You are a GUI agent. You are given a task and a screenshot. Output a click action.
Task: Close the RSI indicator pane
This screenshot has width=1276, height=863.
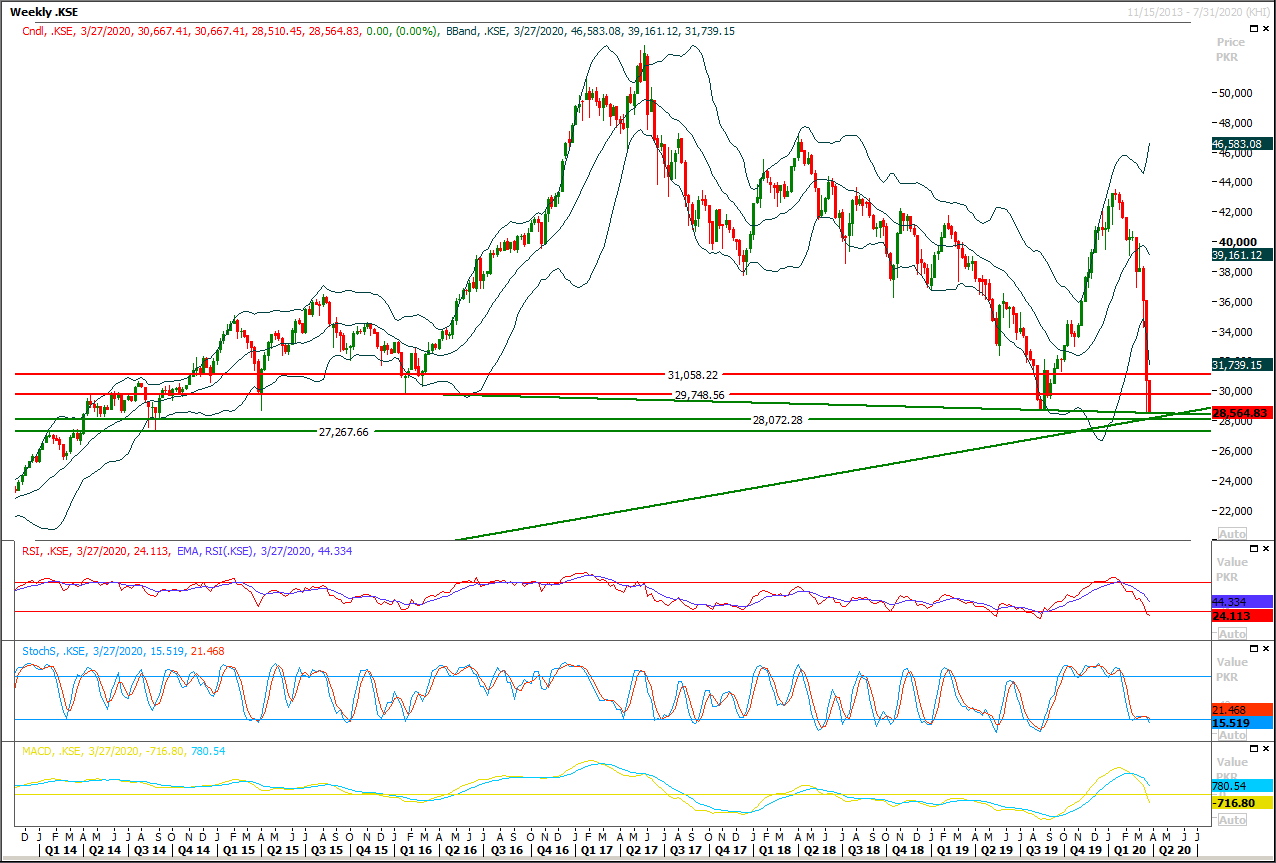pyautogui.click(x=1266, y=549)
